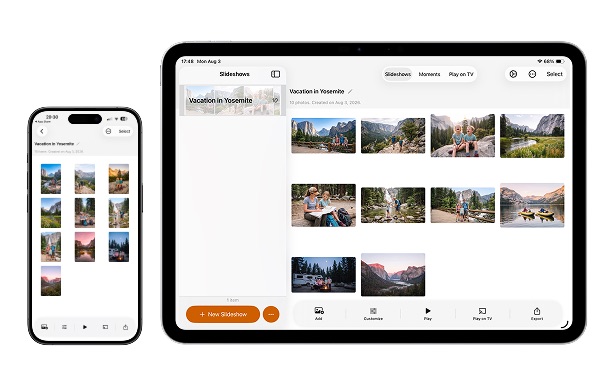Open the night campfire photo on iPhone
600x385 pixels.
tap(119, 247)
